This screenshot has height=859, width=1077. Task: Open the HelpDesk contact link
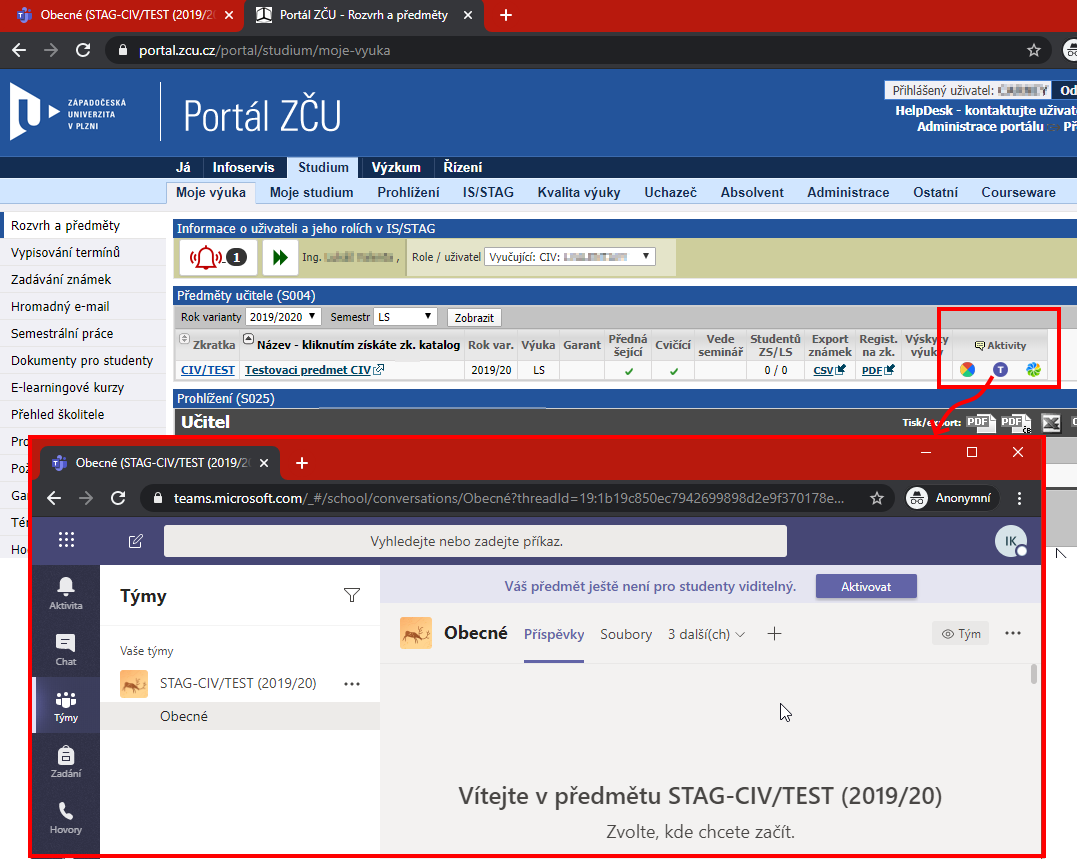986,111
